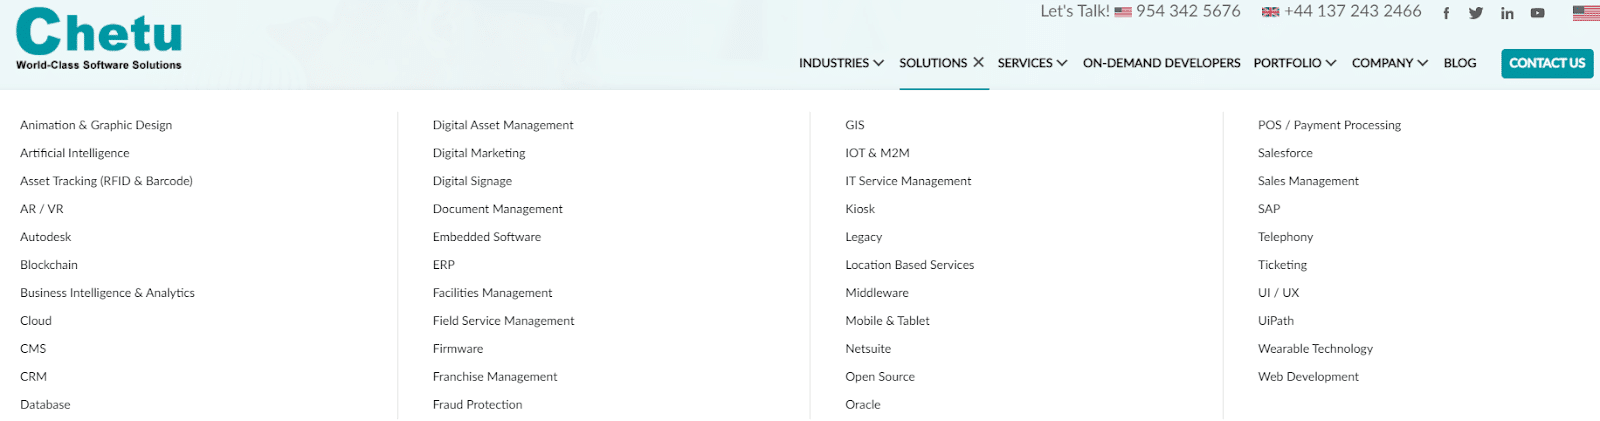Open Business Intelligence & Analytics
The image size is (1600, 421).
point(107,293)
